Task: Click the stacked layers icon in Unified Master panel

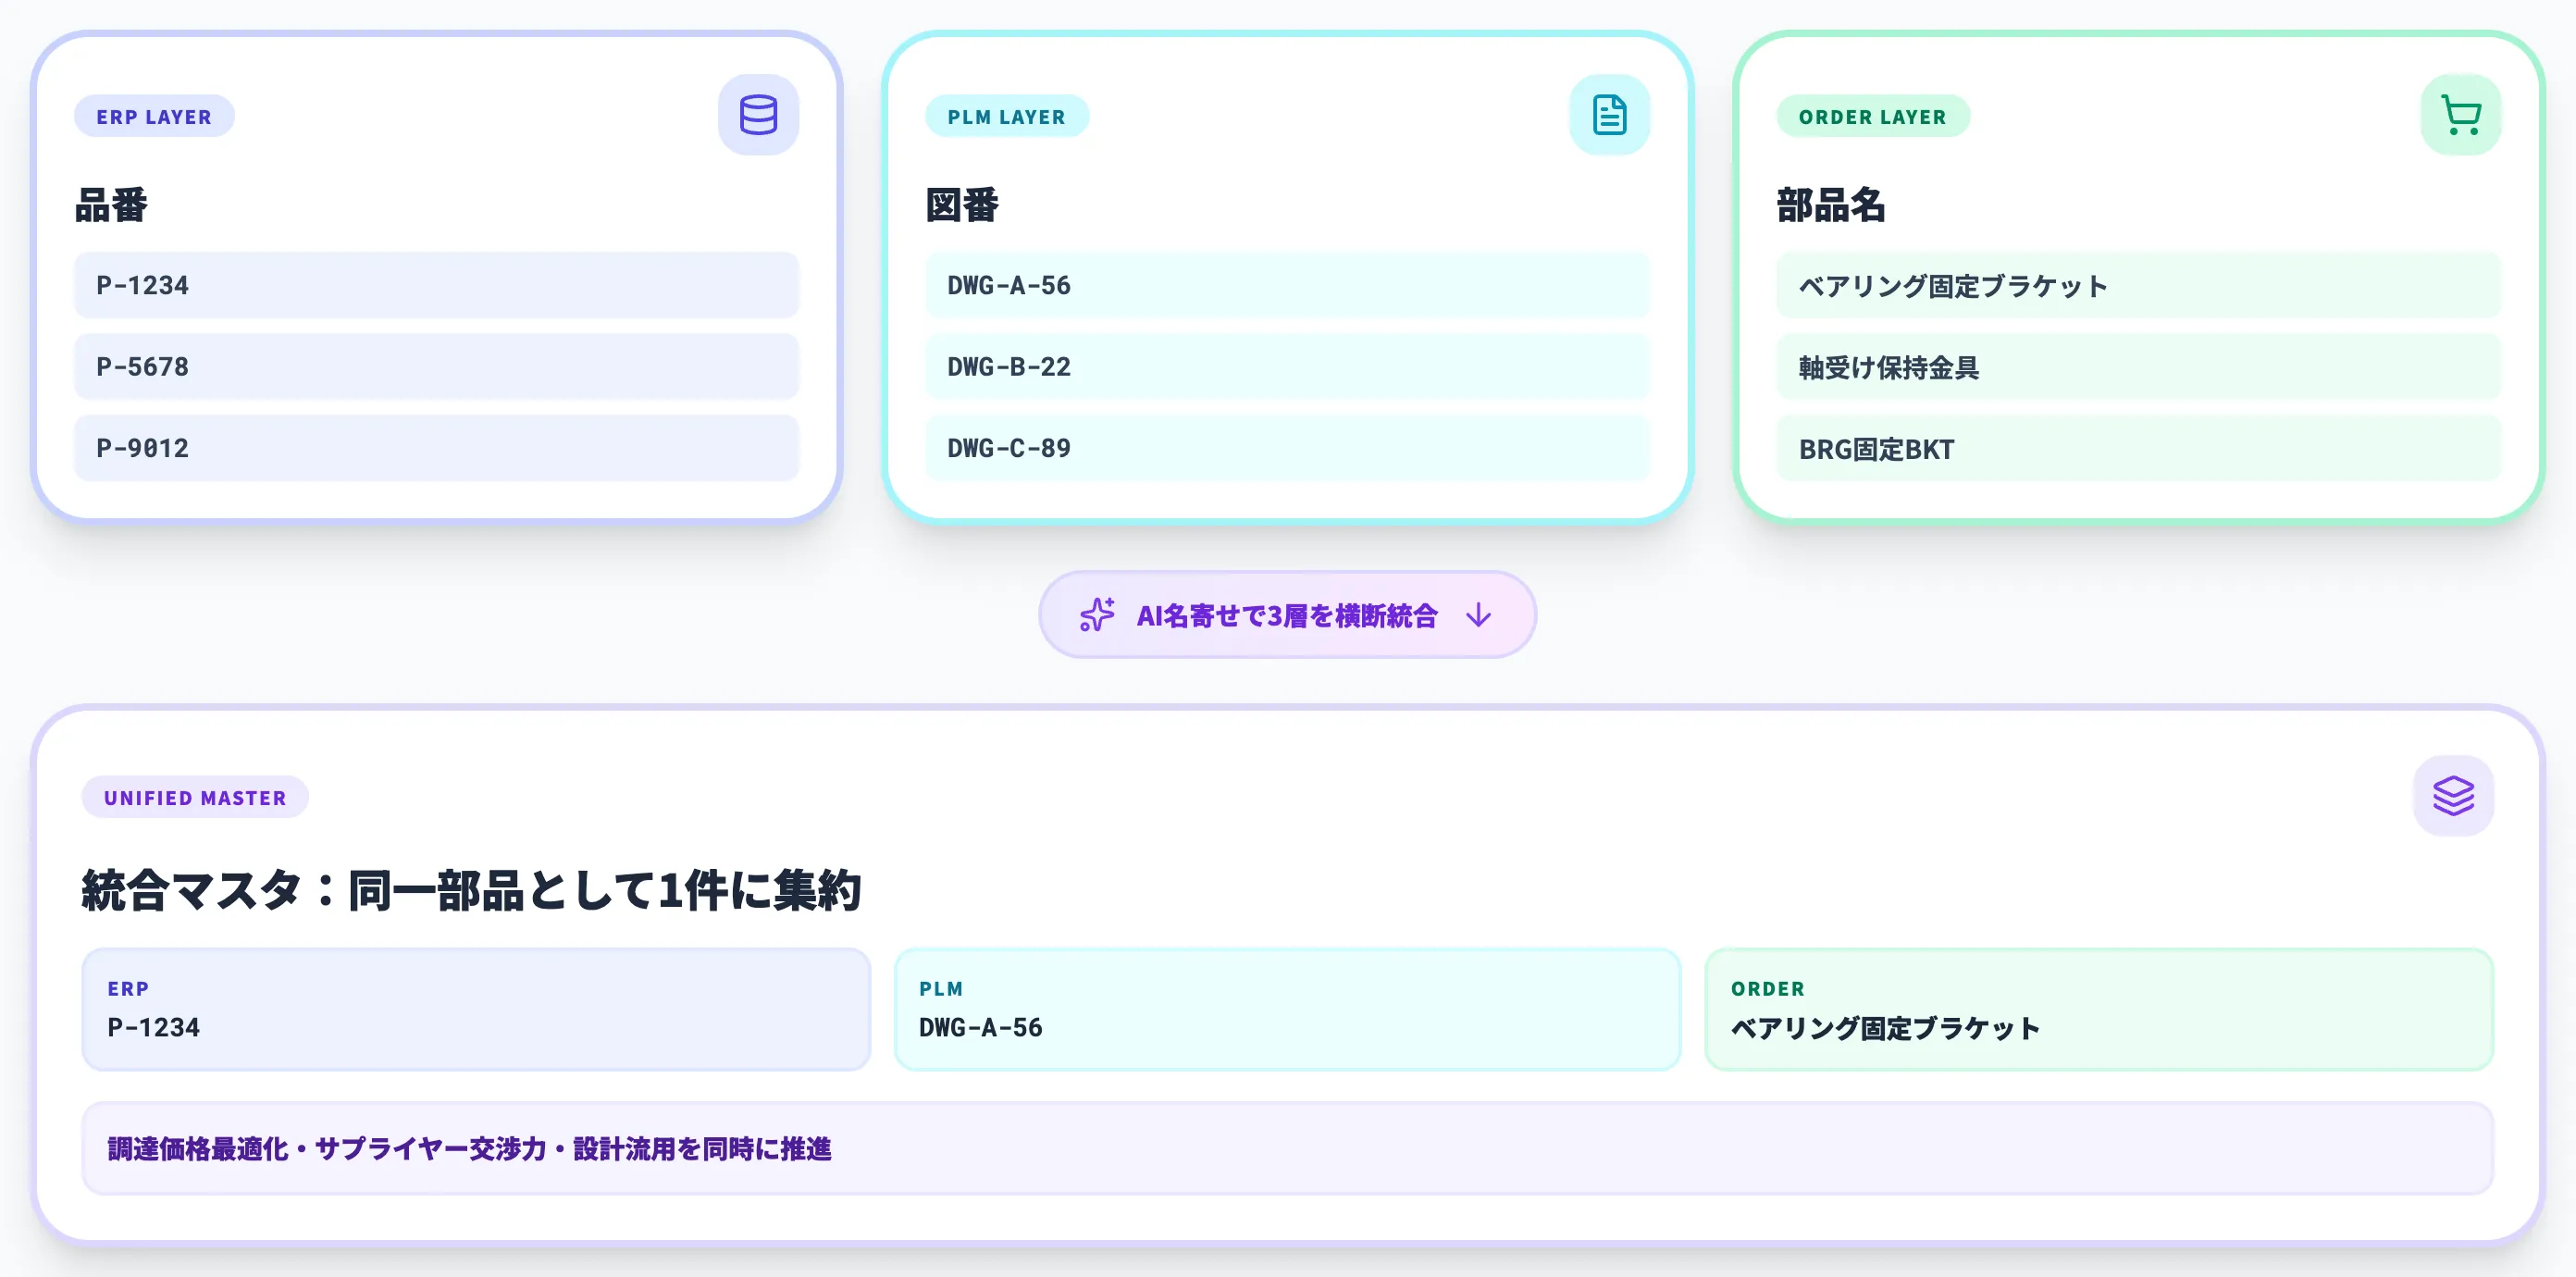Action: tap(2452, 797)
